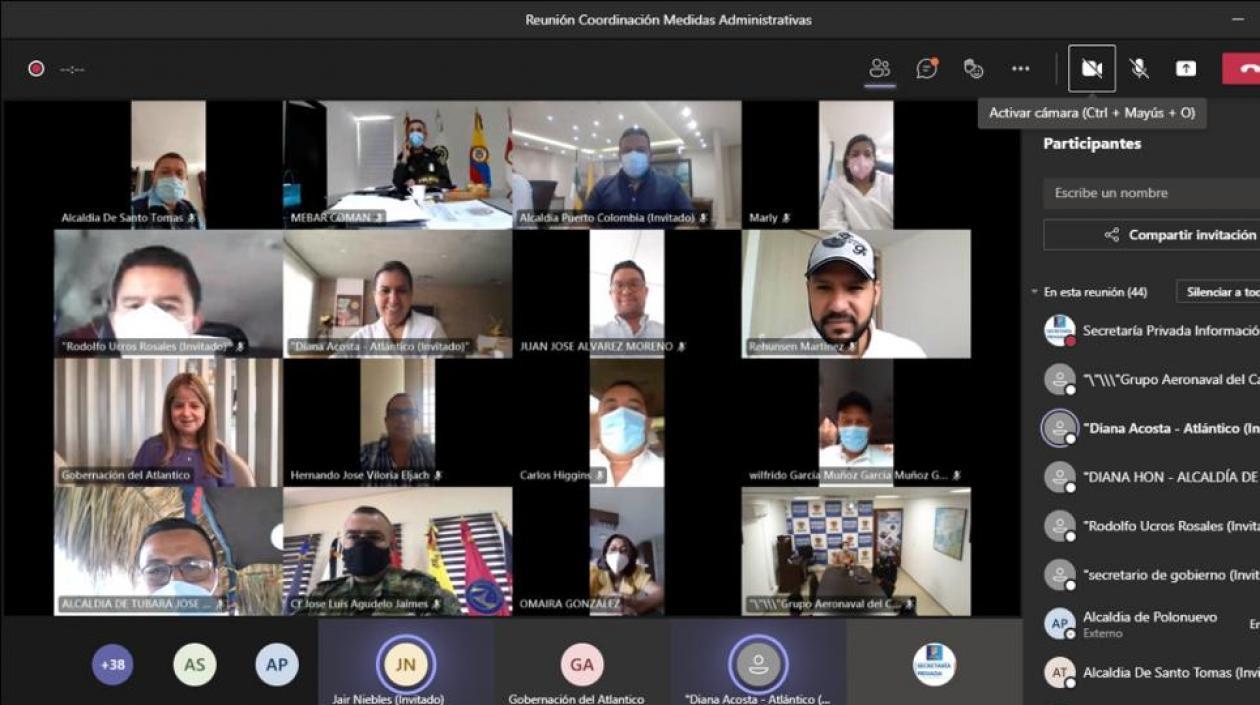
Task: Click the Escribe un nombre search field
Action: 1150,193
